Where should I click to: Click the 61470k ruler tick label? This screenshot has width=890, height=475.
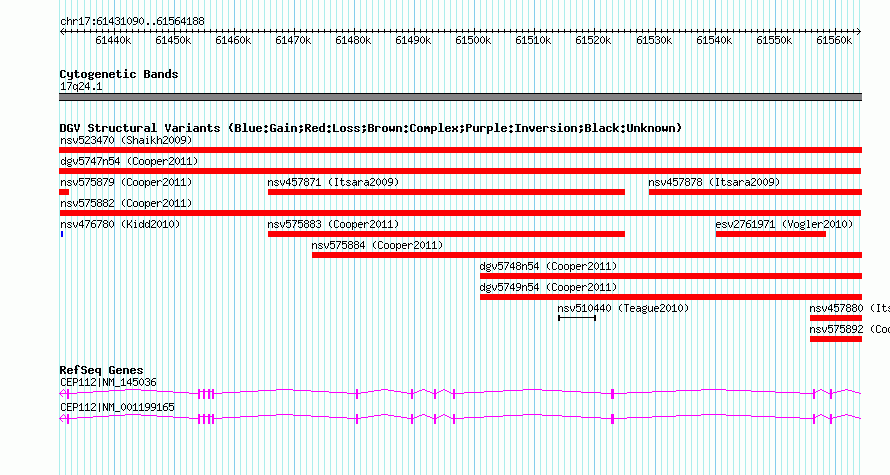pyautogui.click(x=293, y=40)
